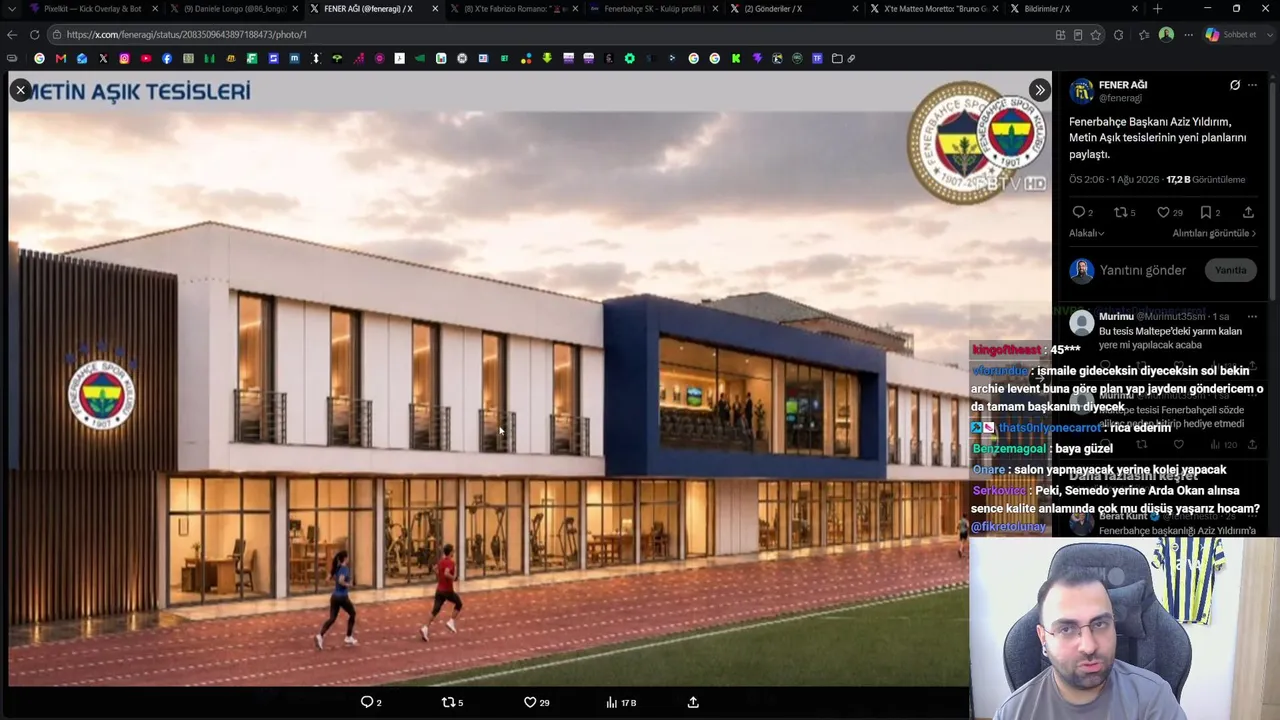Open the Gmail bookmark
Viewport: 1280px width, 720px height.
(61, 58)
